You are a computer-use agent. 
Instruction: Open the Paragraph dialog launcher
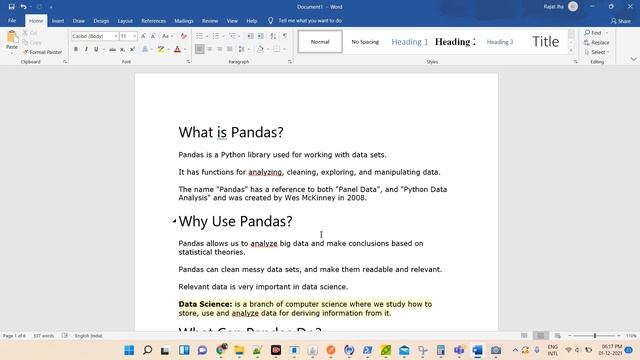point(290,62)
